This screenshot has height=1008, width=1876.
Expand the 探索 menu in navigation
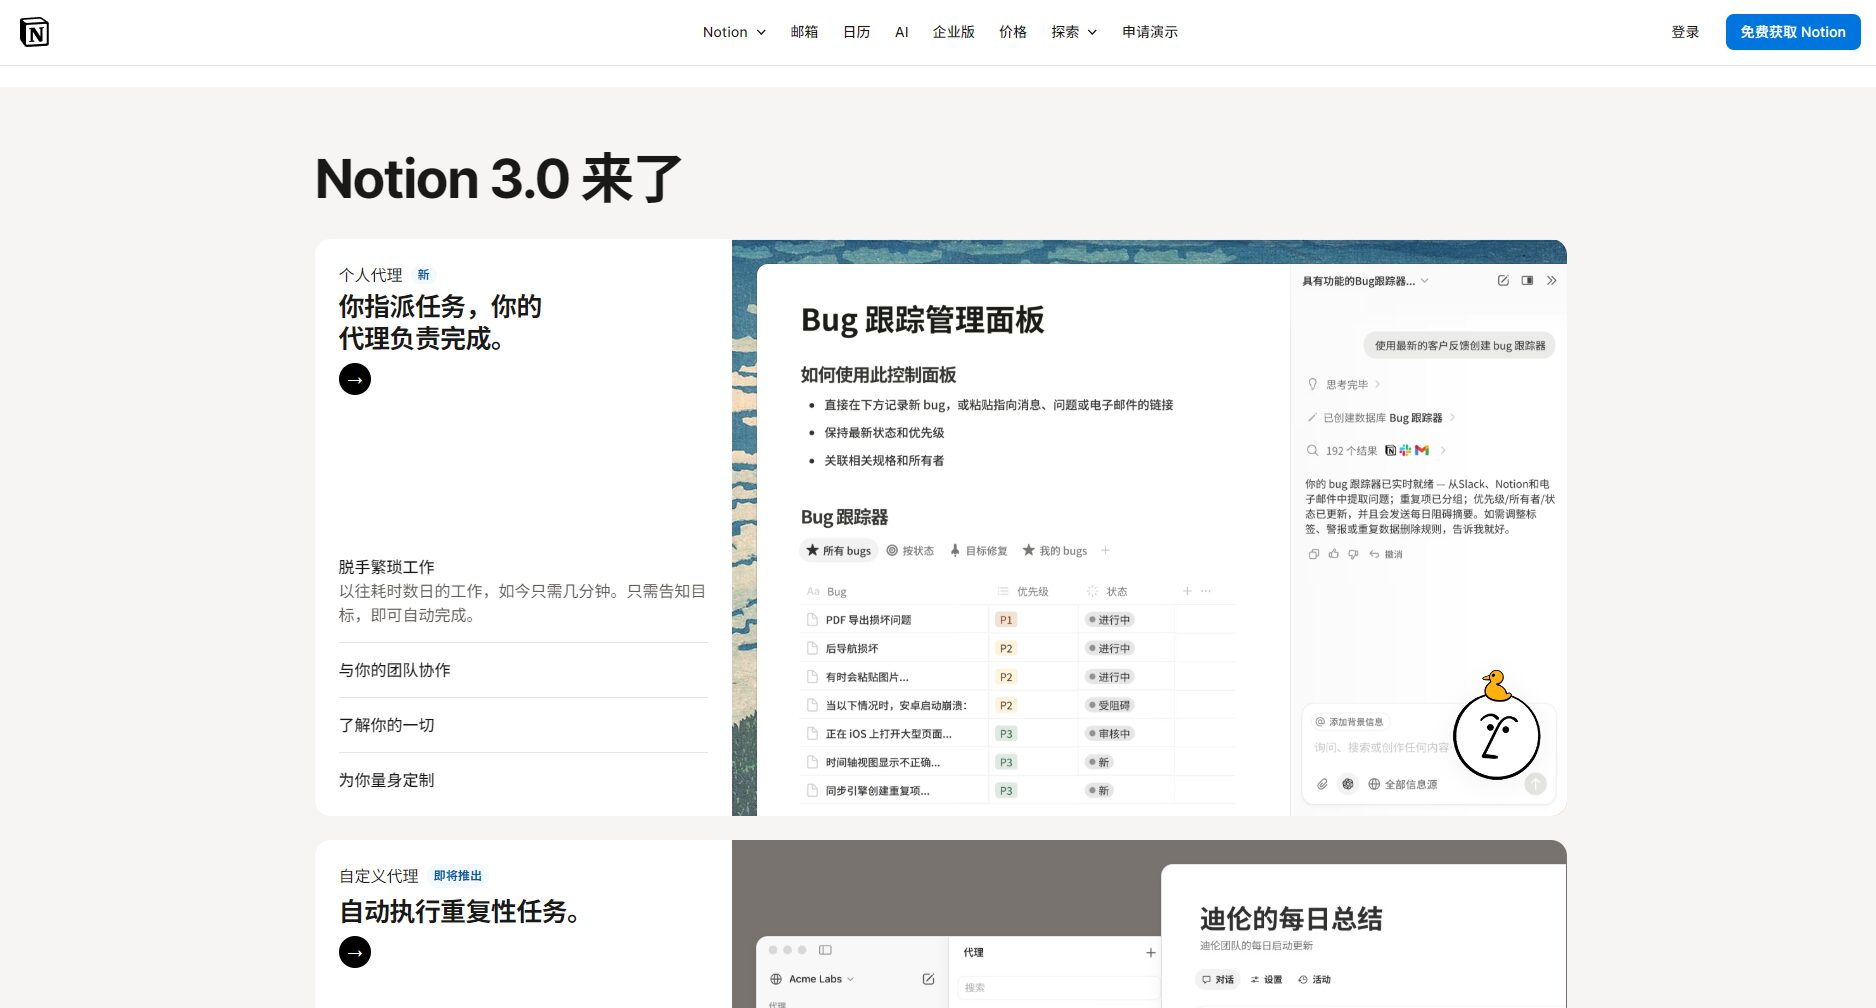click(1073, 32)
